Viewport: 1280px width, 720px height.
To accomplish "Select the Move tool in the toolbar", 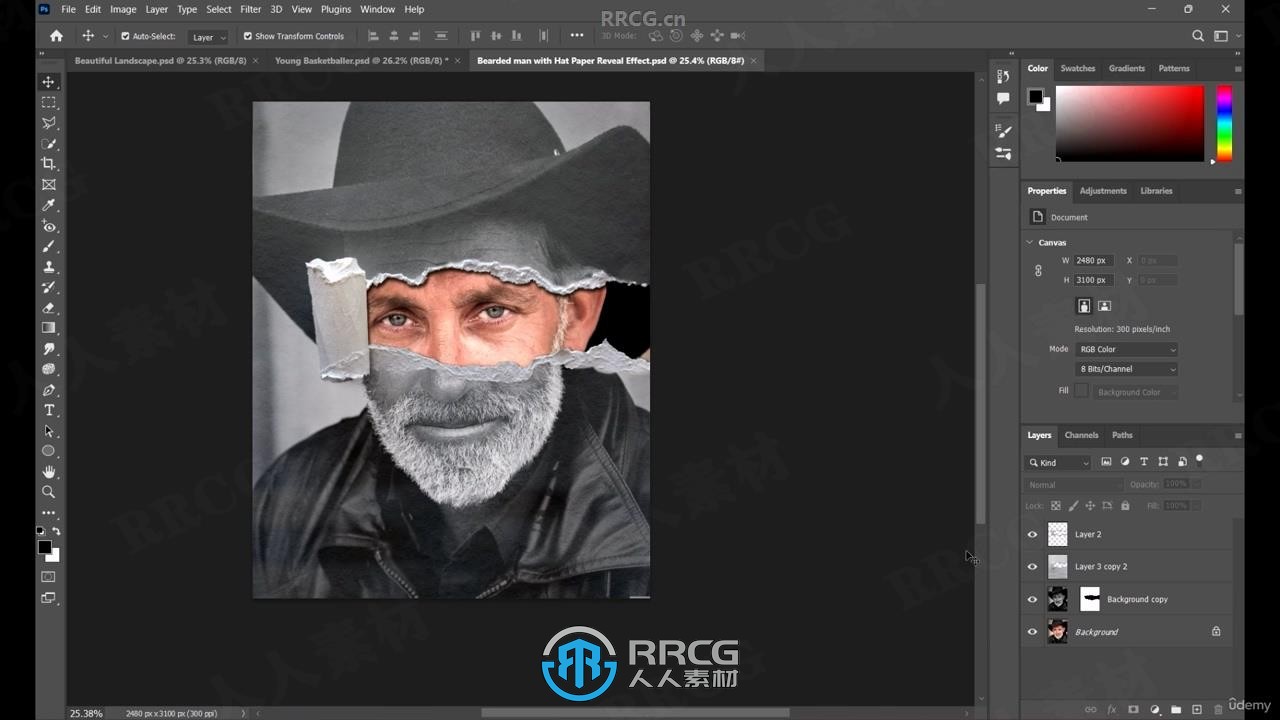I will (x=48, y=82).
